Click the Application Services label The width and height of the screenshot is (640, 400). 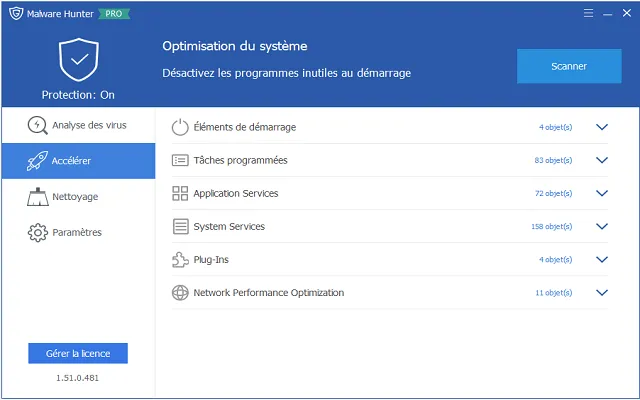tap(236, 193)
